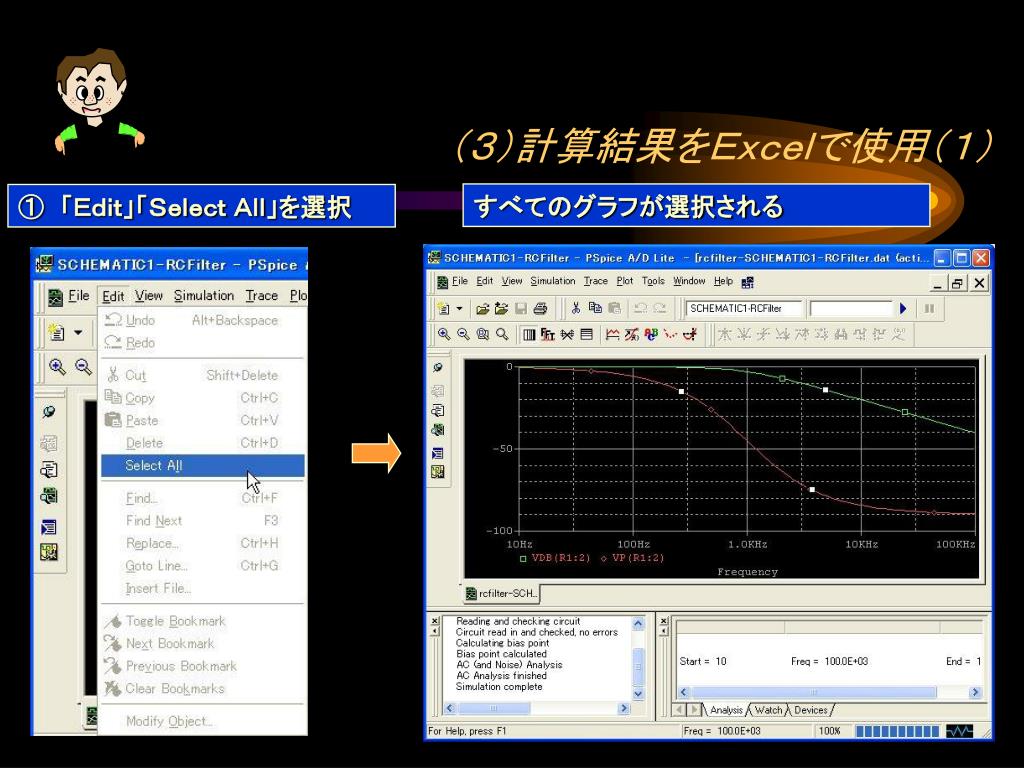Click the empty field beside the profile name
Viewport: 1024px width, 768px height.
pos(851,308)
